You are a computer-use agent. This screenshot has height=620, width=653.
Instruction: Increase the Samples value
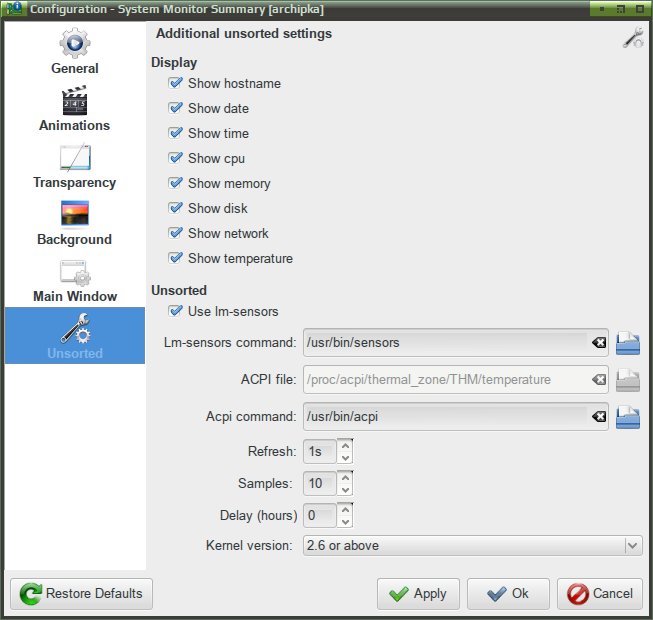pyautogui.click(x=345, y=478)
